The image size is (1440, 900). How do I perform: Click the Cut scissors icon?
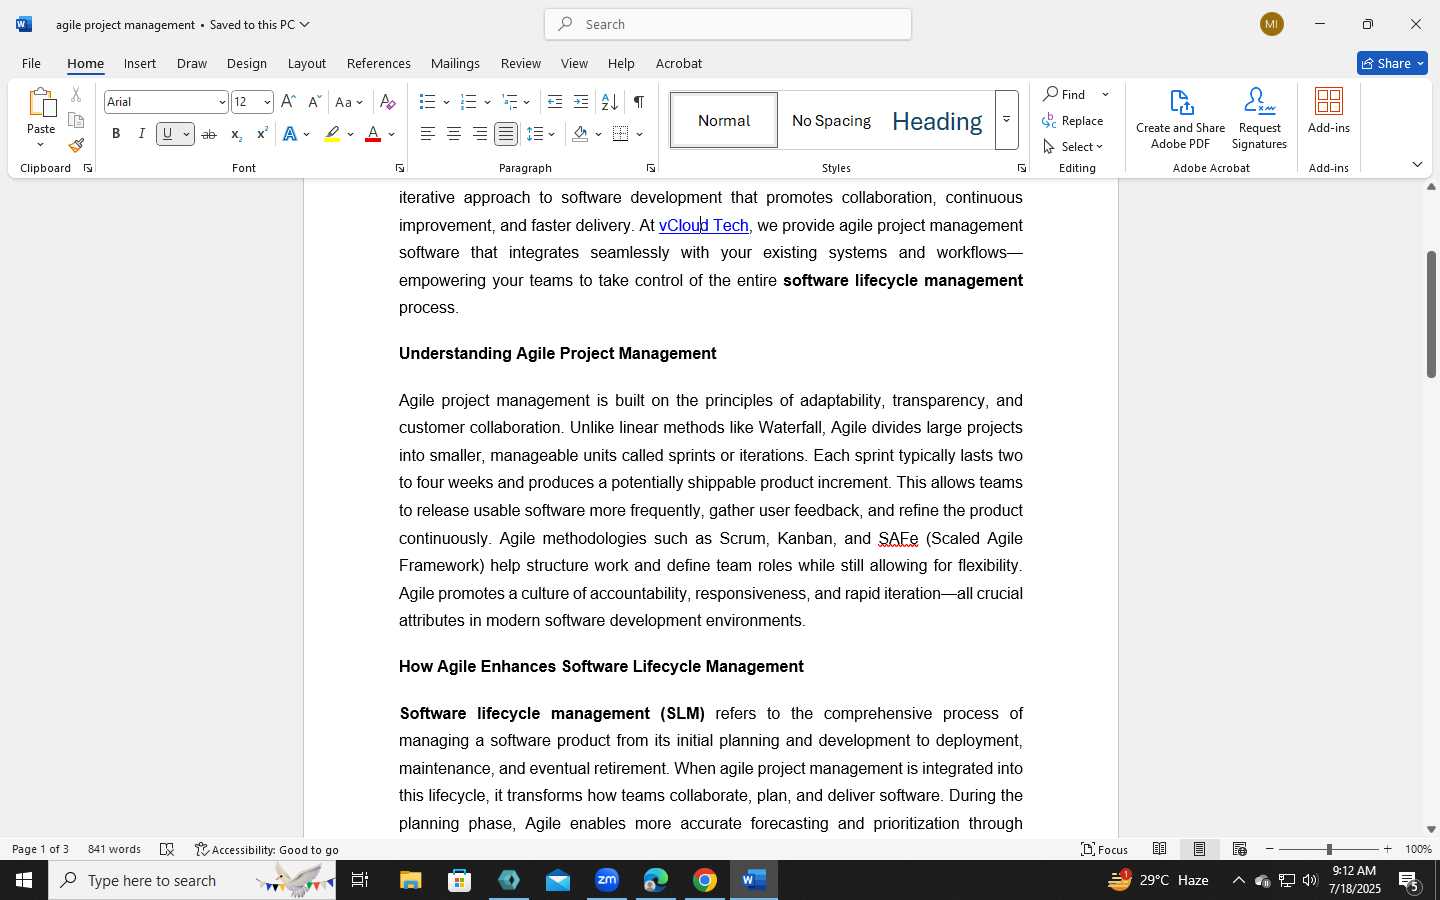[x=76, y=95]
